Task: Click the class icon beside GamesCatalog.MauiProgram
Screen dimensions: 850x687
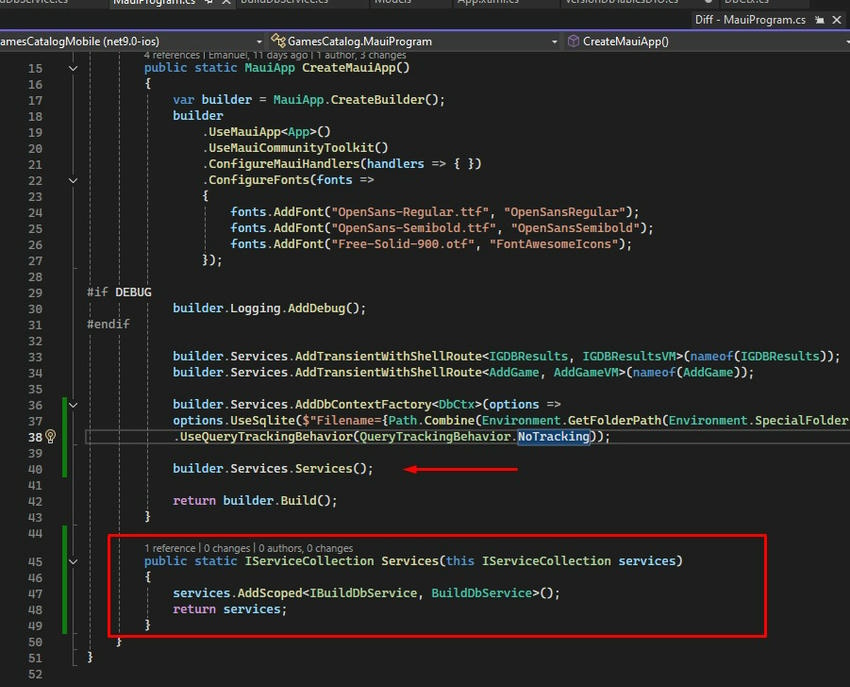Action: click(276, 42)
